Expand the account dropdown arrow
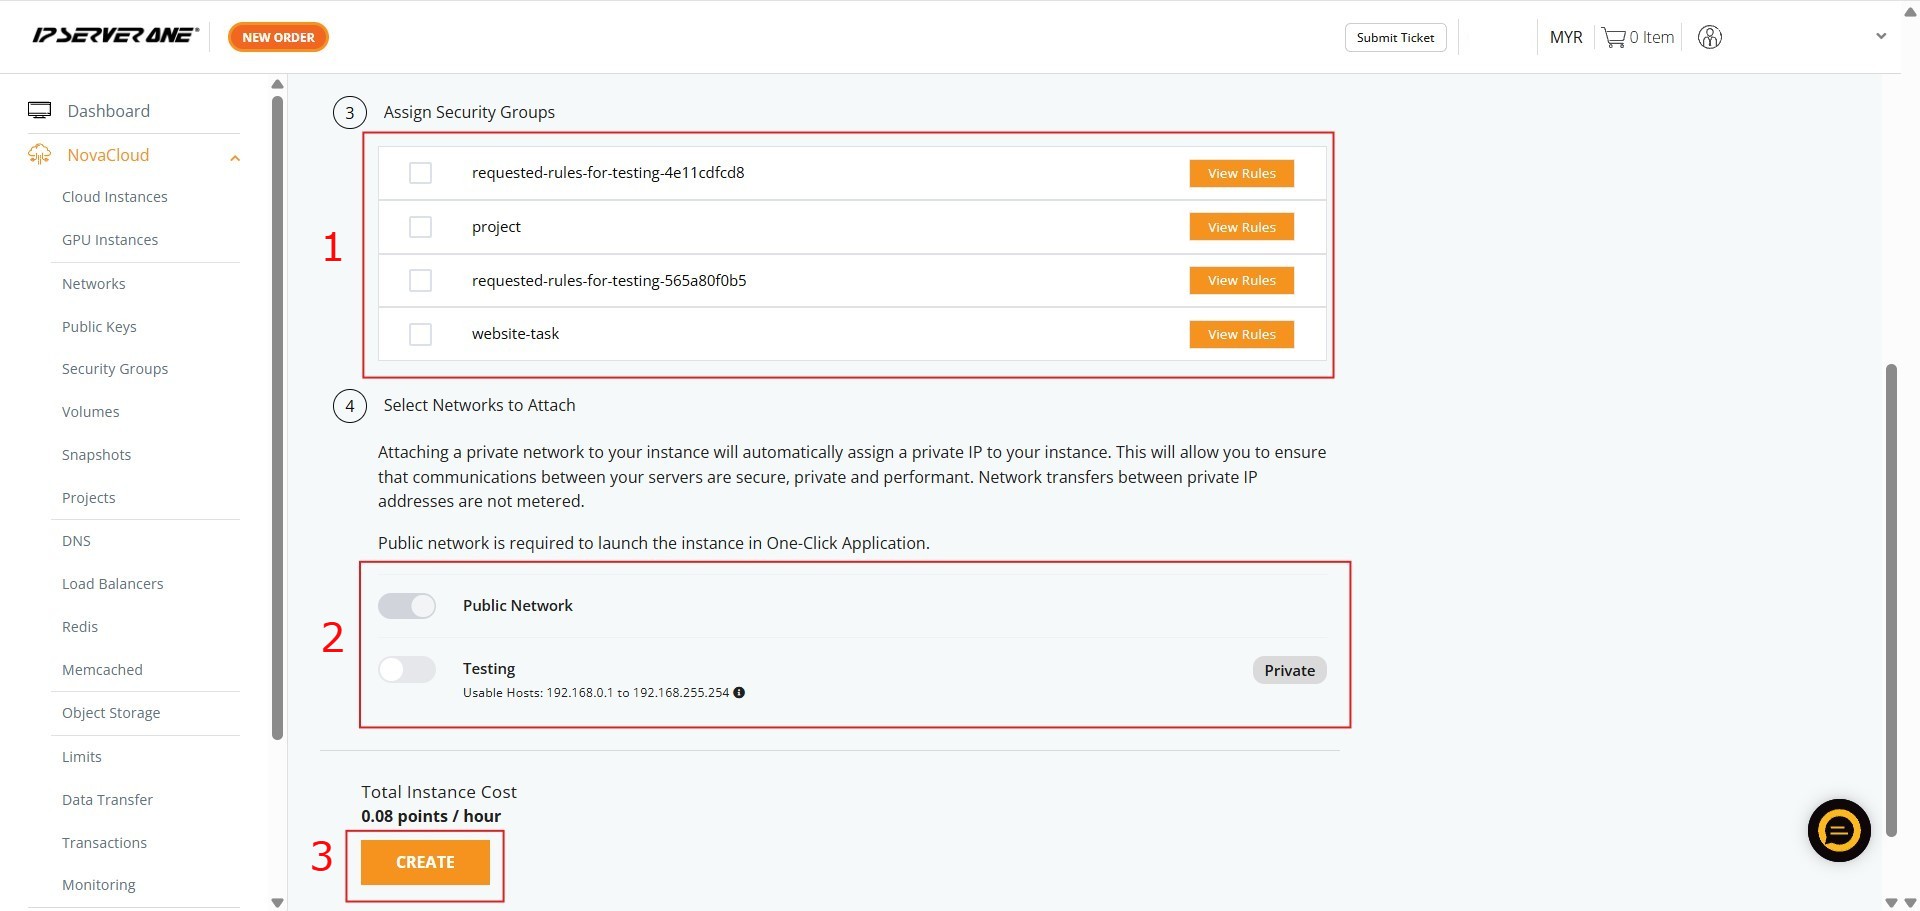Image resolution: width=1920 pixels, height=911 pixels. pyautogui.click(x=1880, y=37)
